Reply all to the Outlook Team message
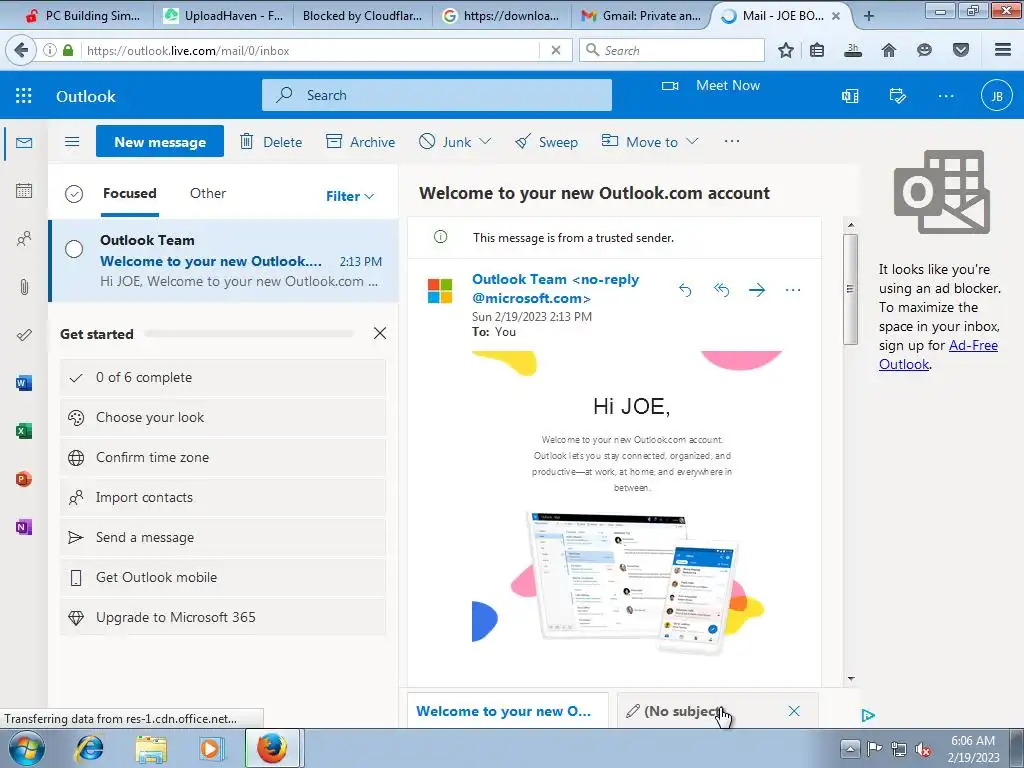Image resolution: width=1024 pixels, height=768 pixels. (x=721, y=290)
